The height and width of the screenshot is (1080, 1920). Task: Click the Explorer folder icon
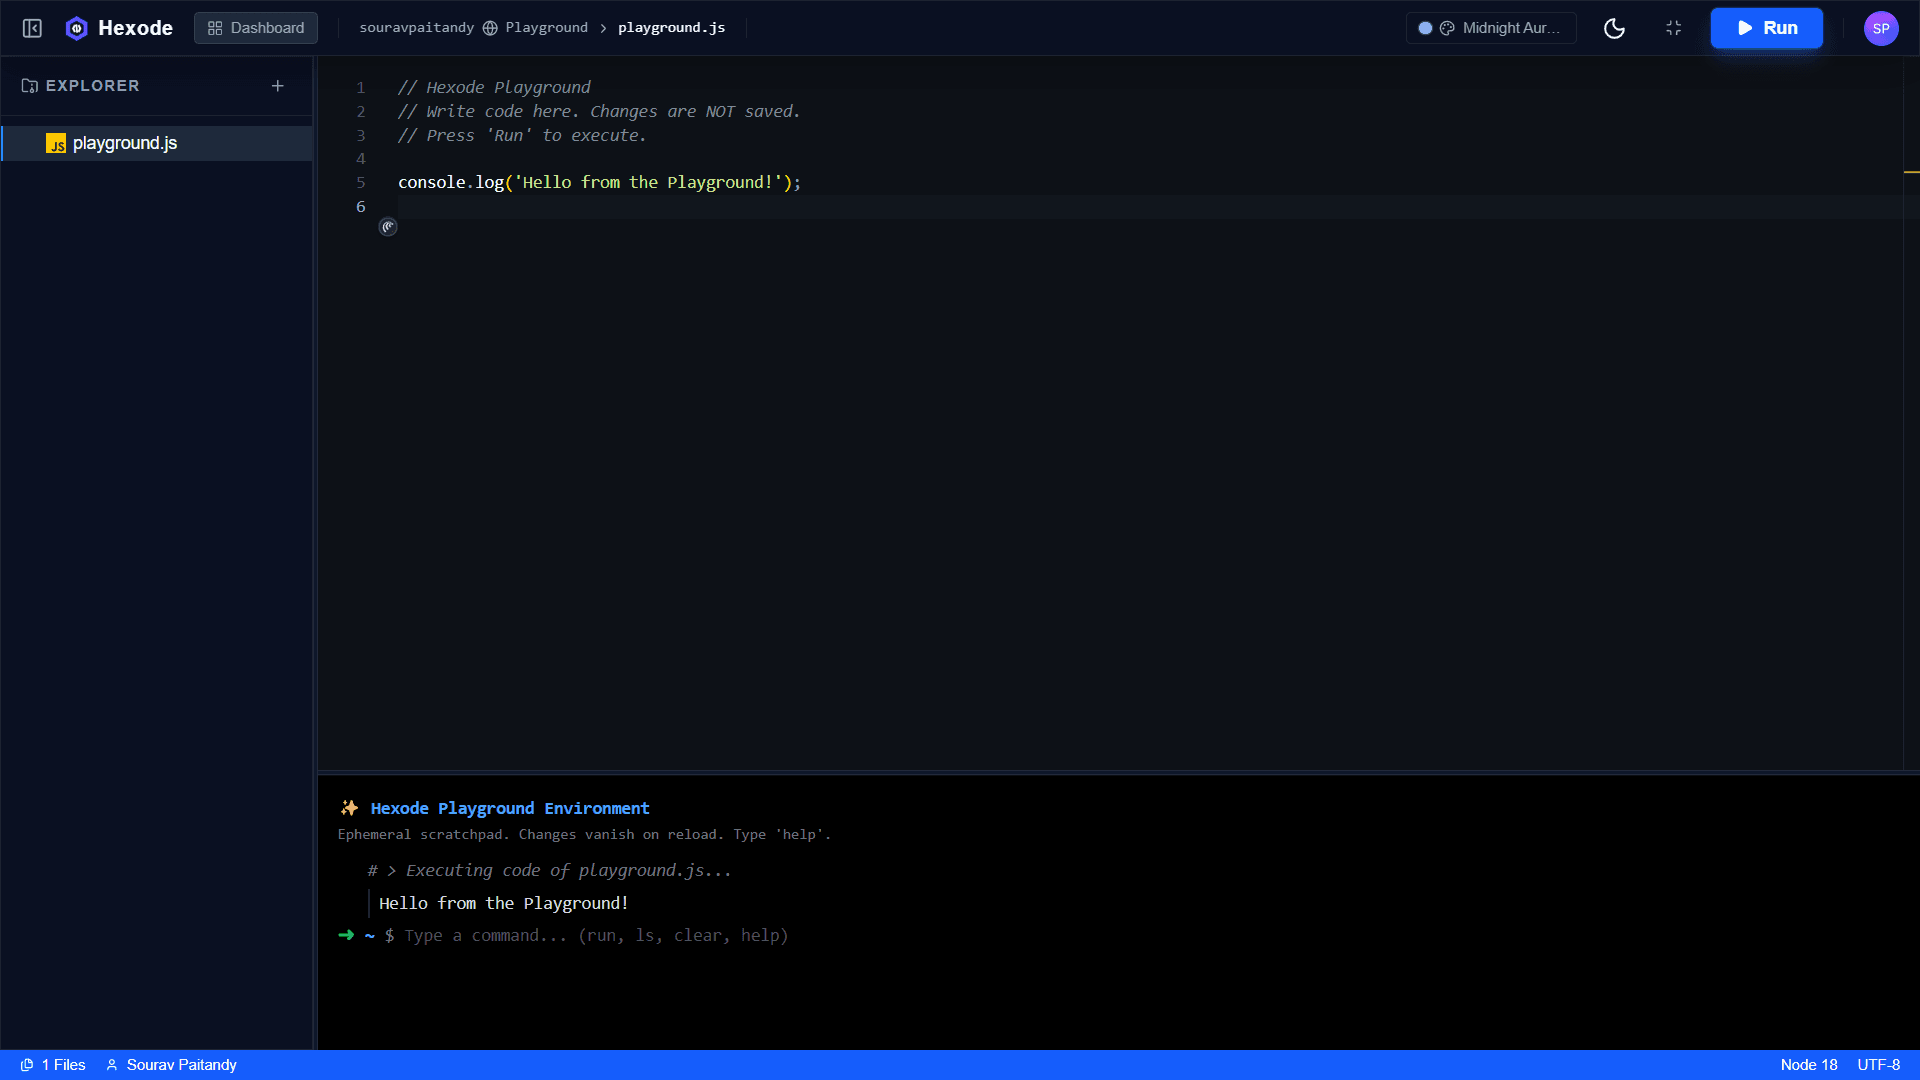[30, 86]
